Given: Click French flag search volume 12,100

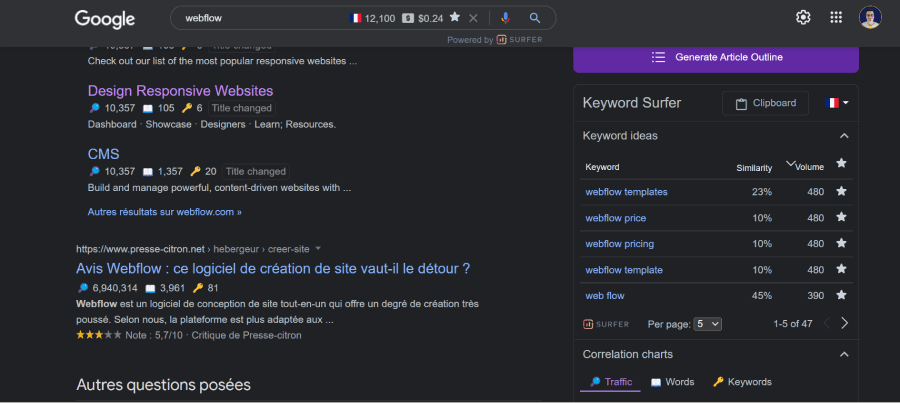Looking at the screenshot, I should (x=373, y=18).
